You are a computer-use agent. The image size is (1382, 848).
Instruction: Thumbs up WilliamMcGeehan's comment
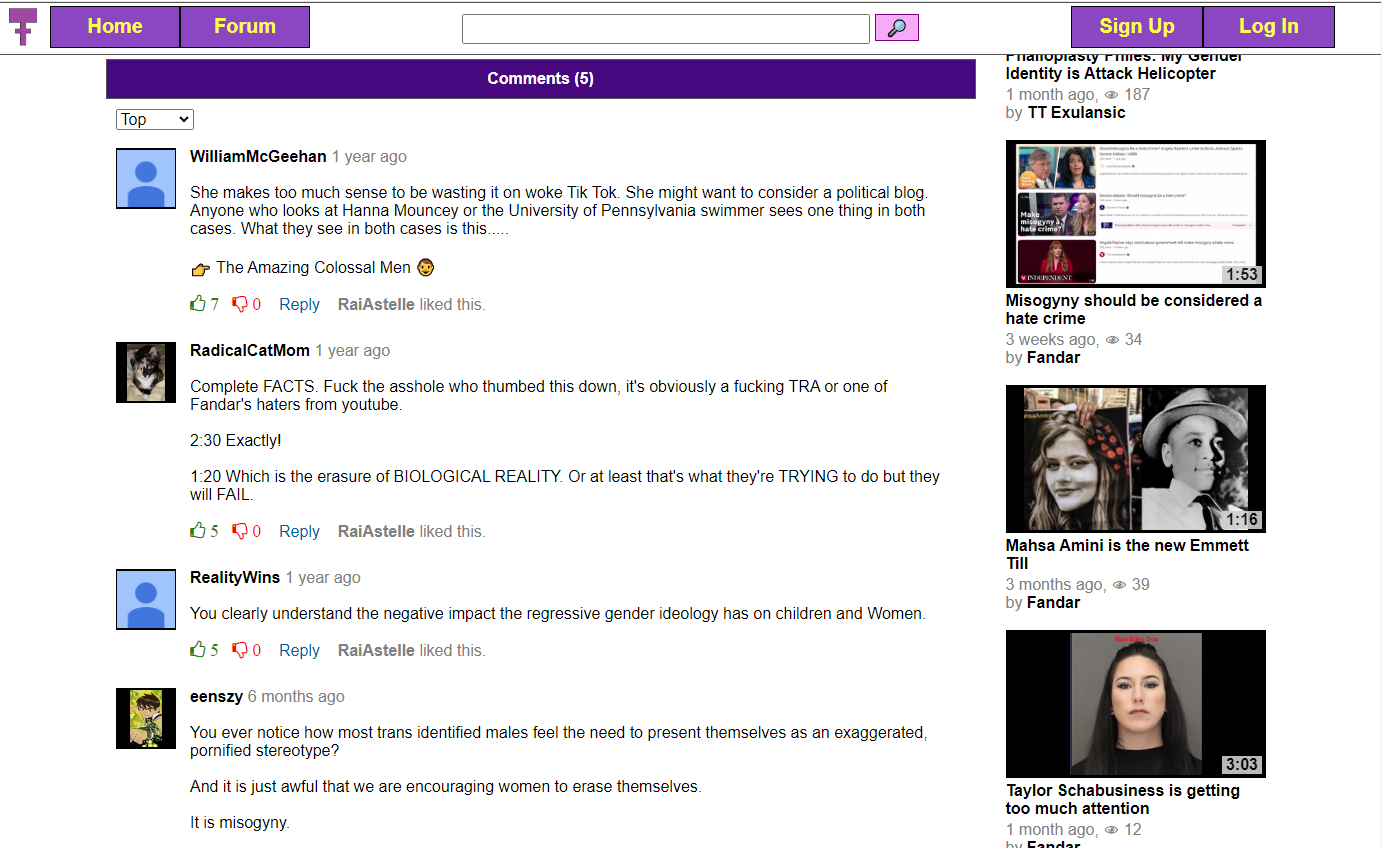coord(198,304)
